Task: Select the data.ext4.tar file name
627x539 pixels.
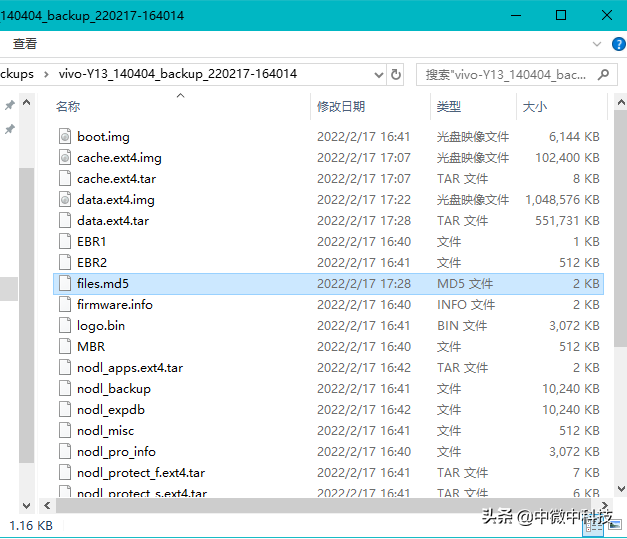Action: pos(113,221)
